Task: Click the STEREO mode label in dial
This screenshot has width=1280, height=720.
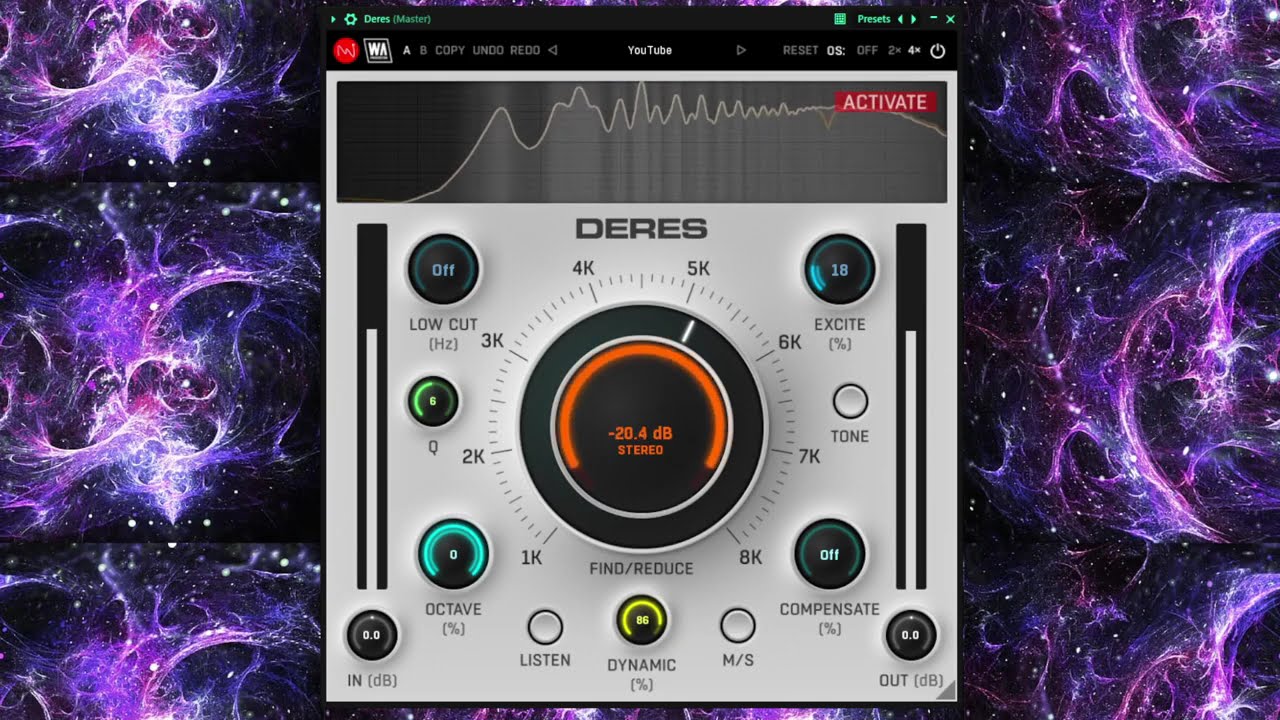Action: (641, 450)
